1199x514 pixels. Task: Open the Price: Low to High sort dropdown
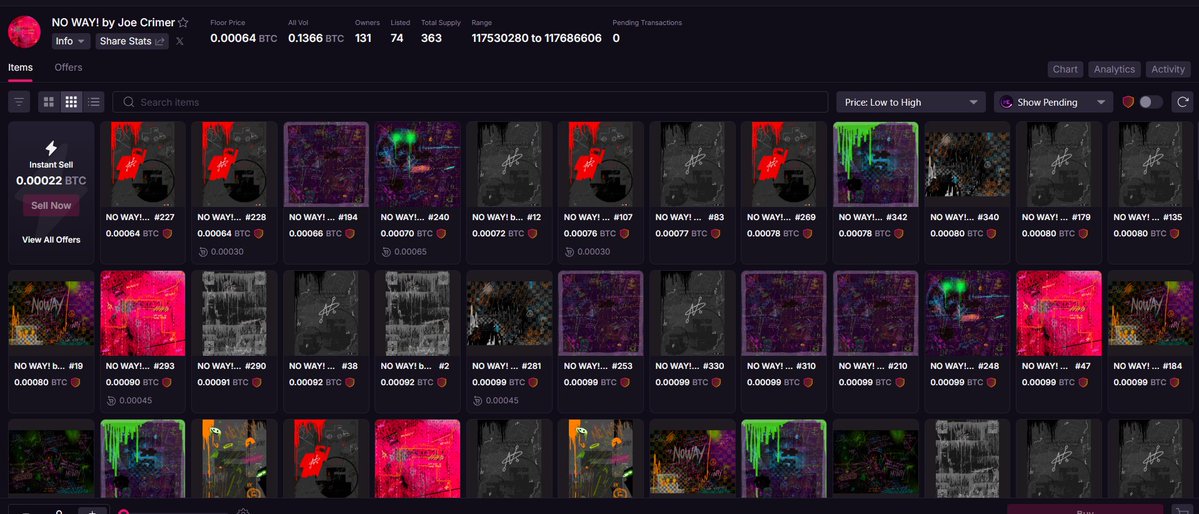tap(910, 102)
